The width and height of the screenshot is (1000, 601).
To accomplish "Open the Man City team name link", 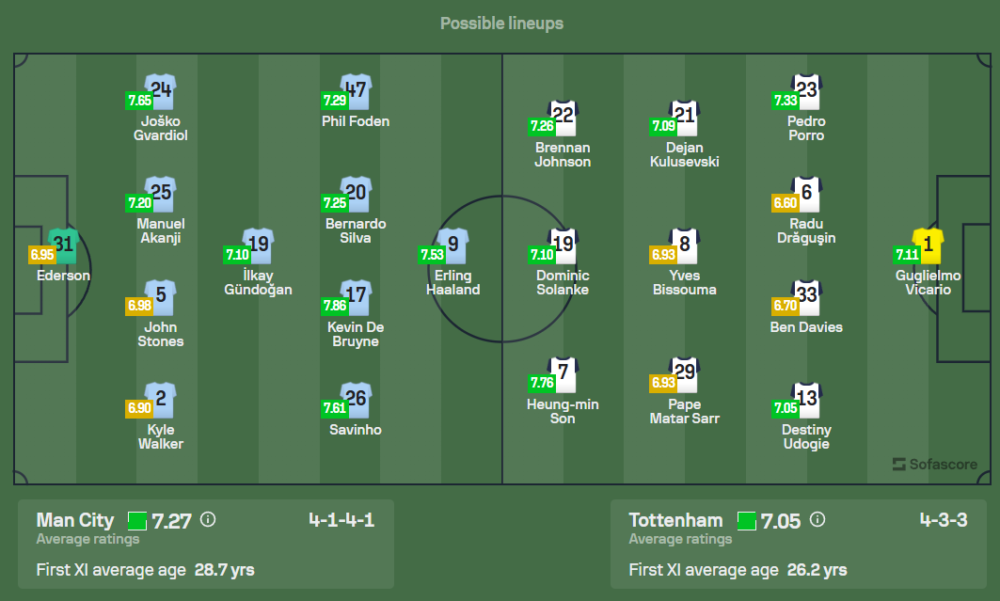I will point(75,520).
